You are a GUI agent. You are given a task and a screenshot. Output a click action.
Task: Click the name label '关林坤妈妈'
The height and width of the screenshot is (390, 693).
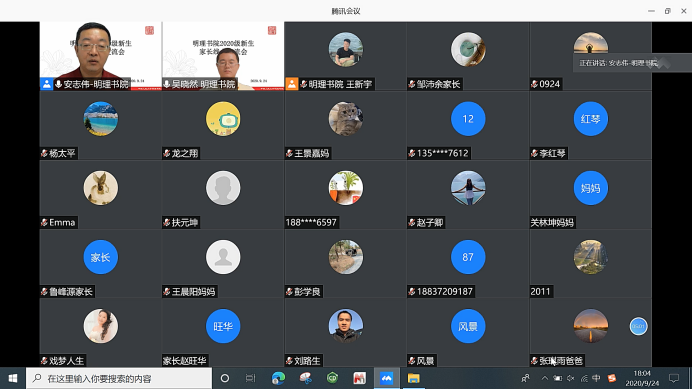coord(552,222)
